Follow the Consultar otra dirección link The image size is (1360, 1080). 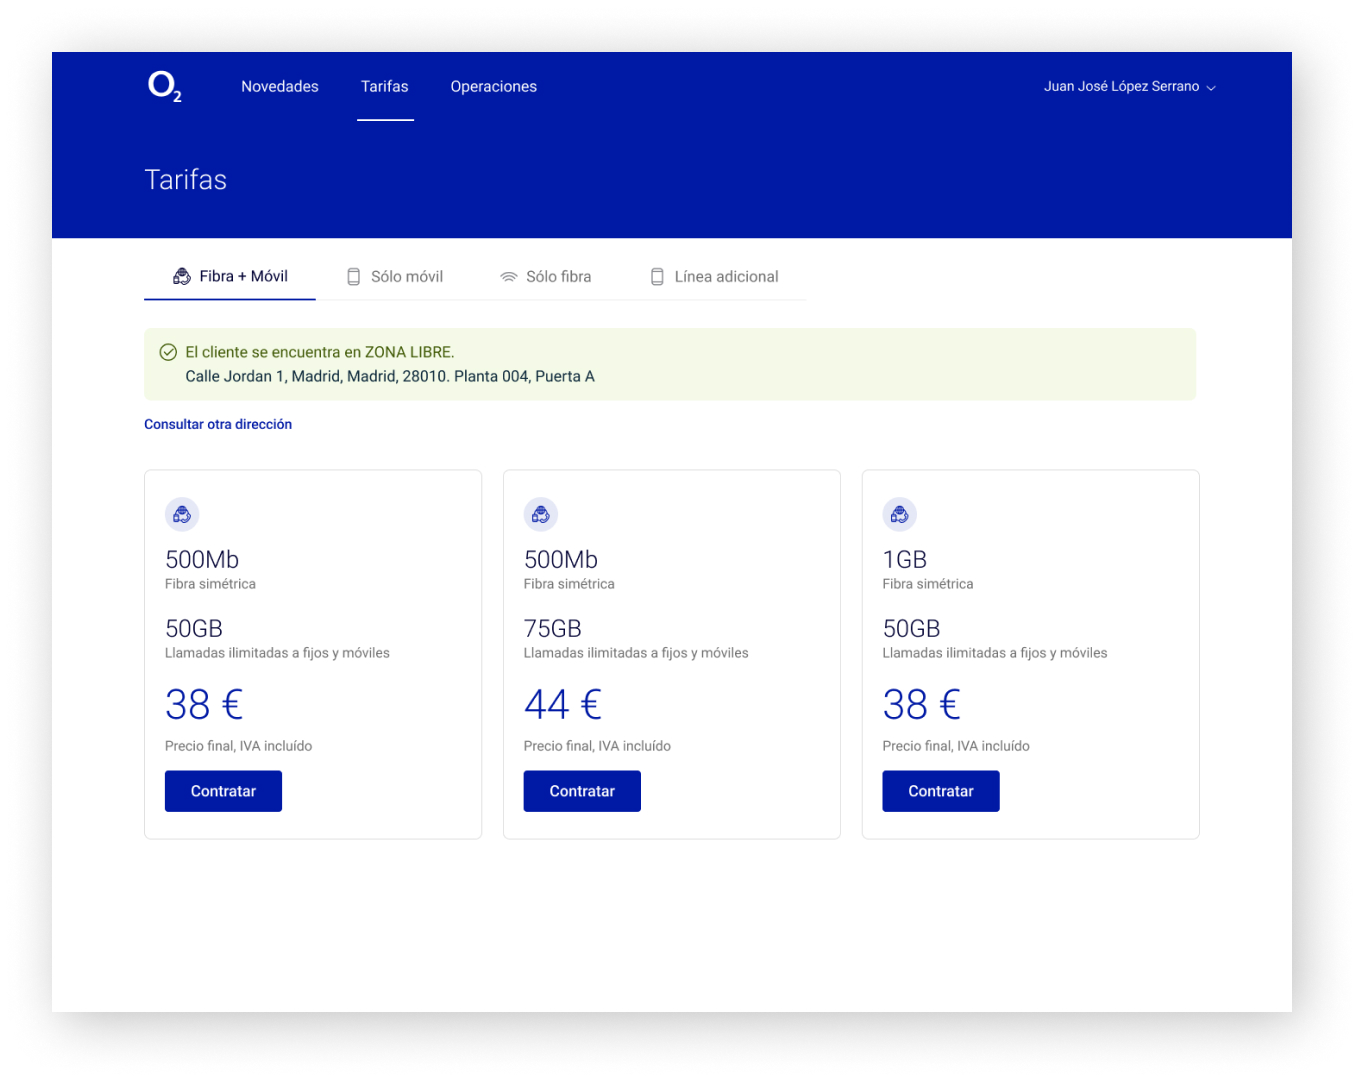tap(218, 424)
